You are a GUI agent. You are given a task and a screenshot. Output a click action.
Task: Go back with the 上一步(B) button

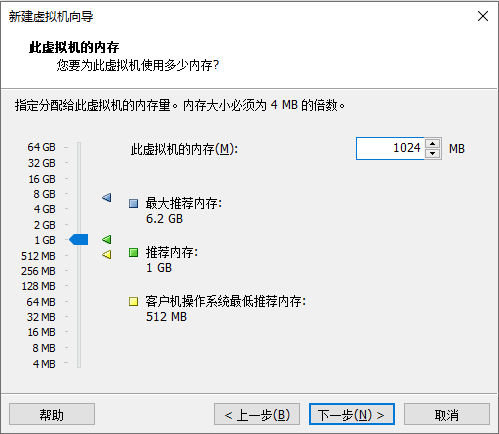click(x=257, y=414)
